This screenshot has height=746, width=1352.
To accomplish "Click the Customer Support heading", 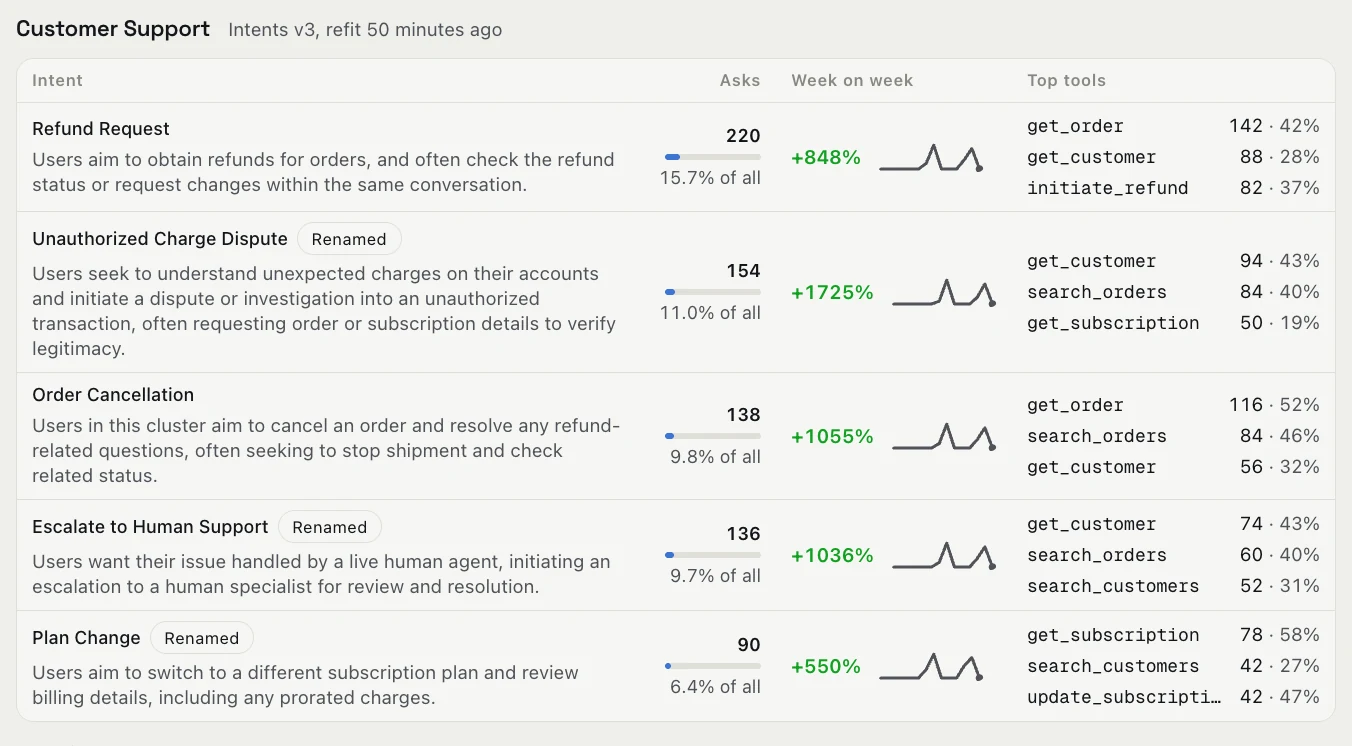I will coord(113,29).
